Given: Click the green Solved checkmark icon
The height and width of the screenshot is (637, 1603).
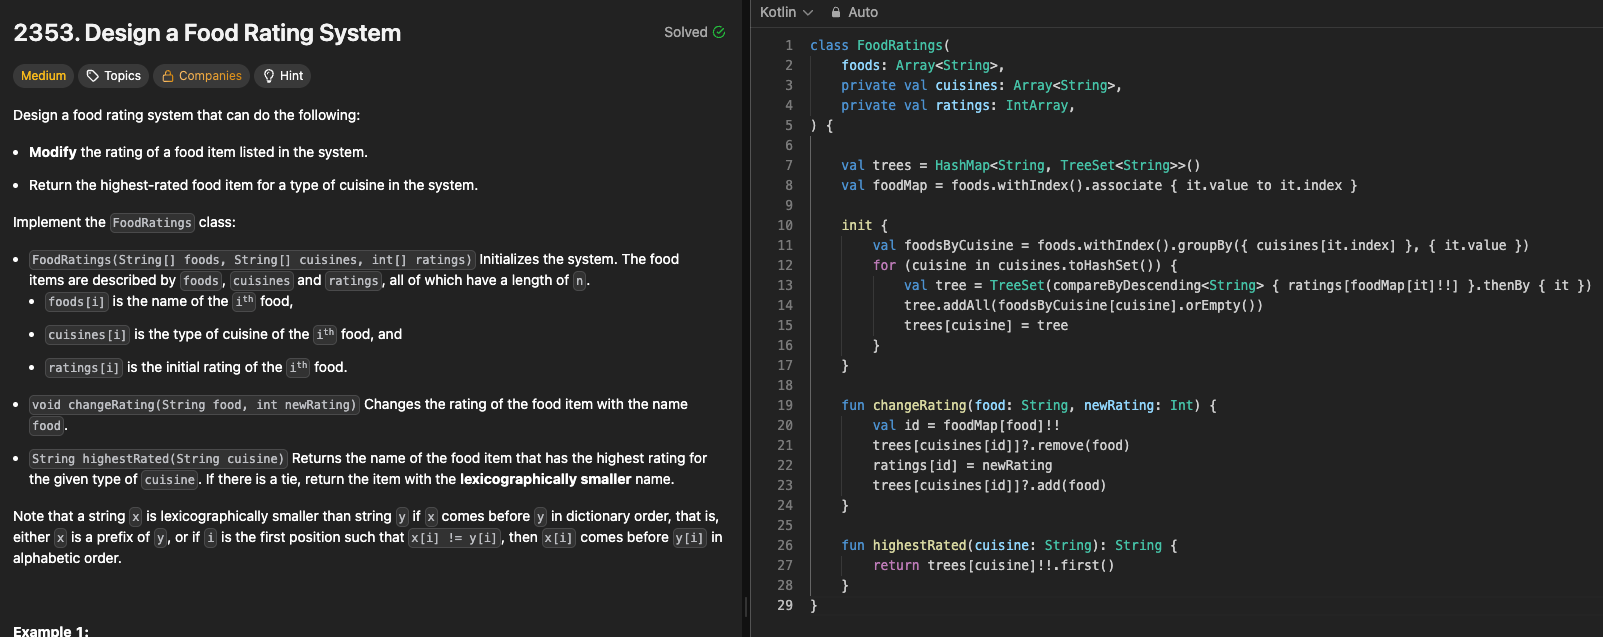Looking at the screenshot, I should coord(719,32).
